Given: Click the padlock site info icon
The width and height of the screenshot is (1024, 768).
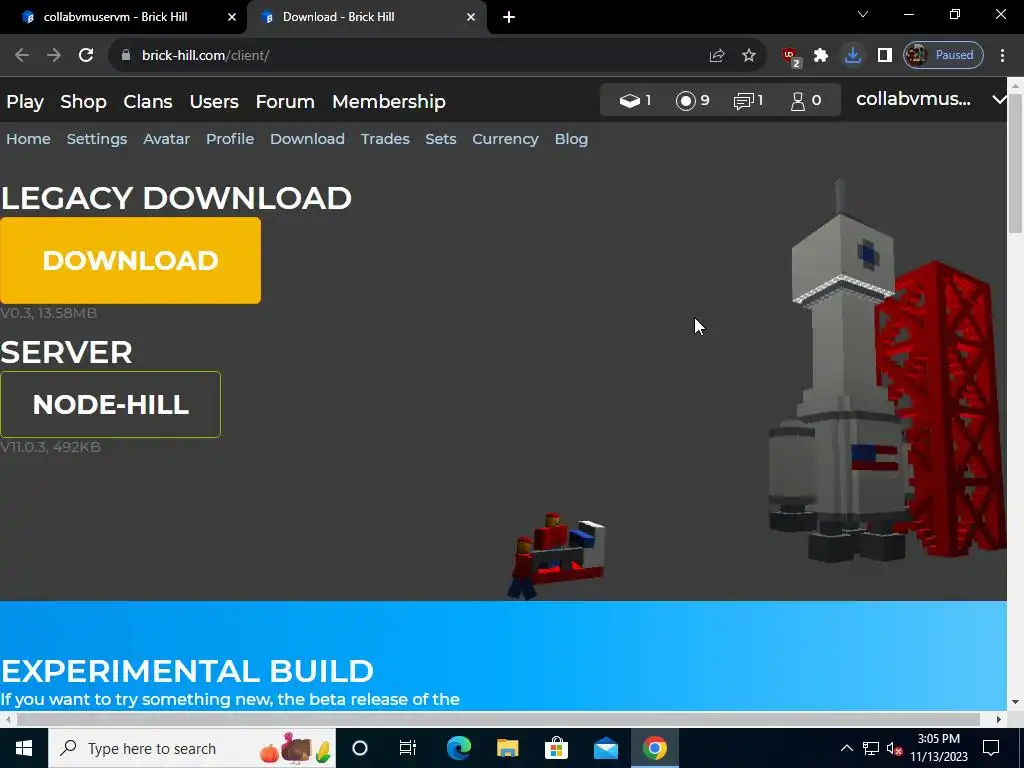Looking at the screenshot, I should click(126, 56).
